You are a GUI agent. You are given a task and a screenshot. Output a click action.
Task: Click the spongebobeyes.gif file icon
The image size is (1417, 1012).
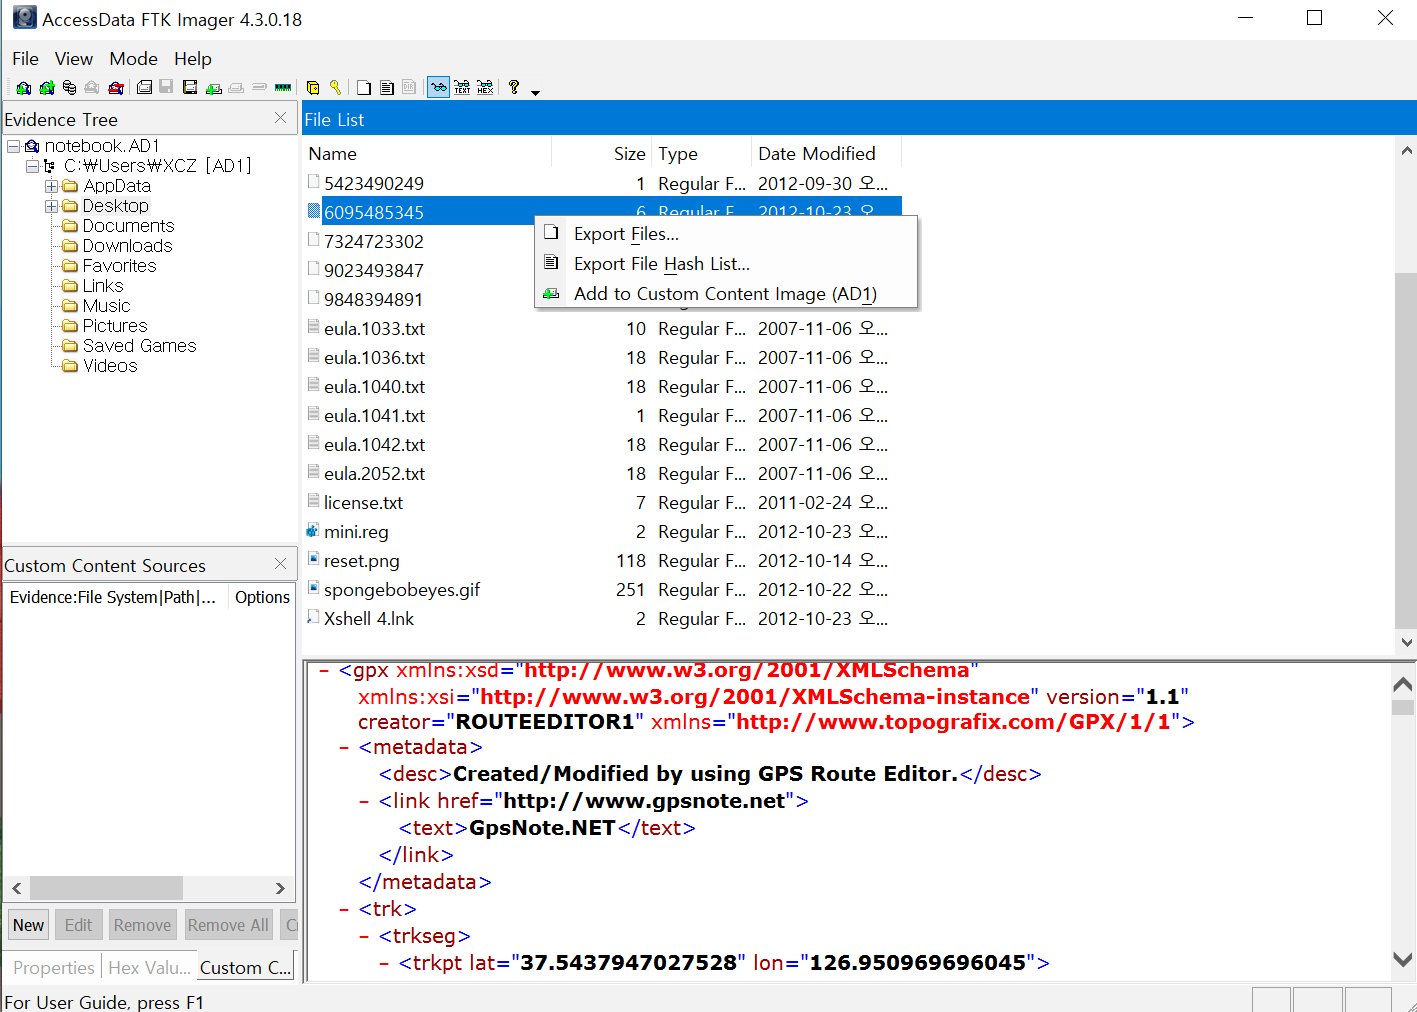(x=313, y=589)
